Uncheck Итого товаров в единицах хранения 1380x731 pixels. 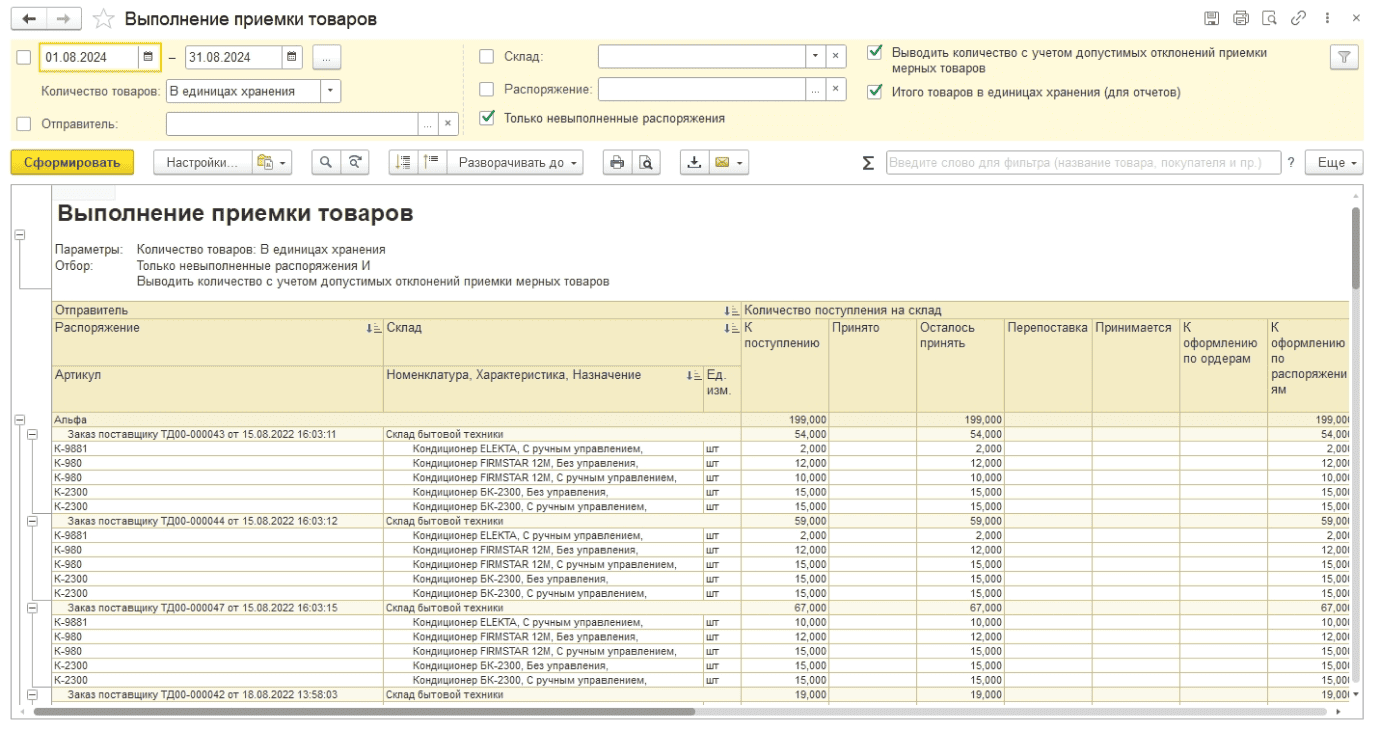click(875, 91)
